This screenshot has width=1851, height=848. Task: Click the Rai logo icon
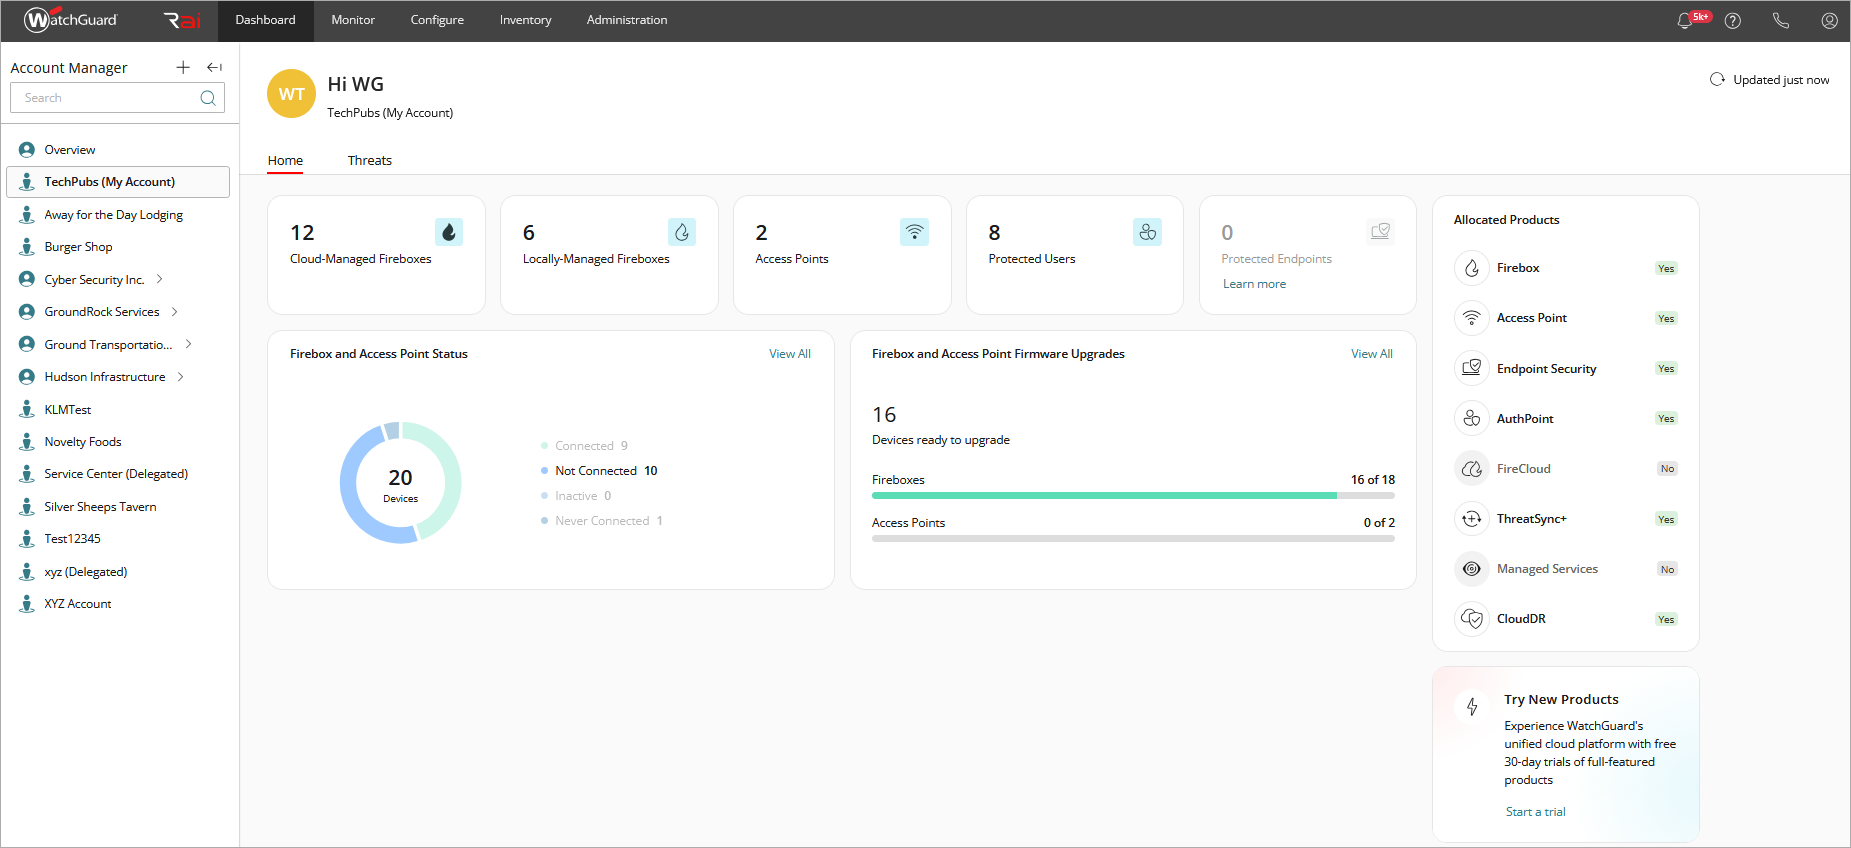182,20
